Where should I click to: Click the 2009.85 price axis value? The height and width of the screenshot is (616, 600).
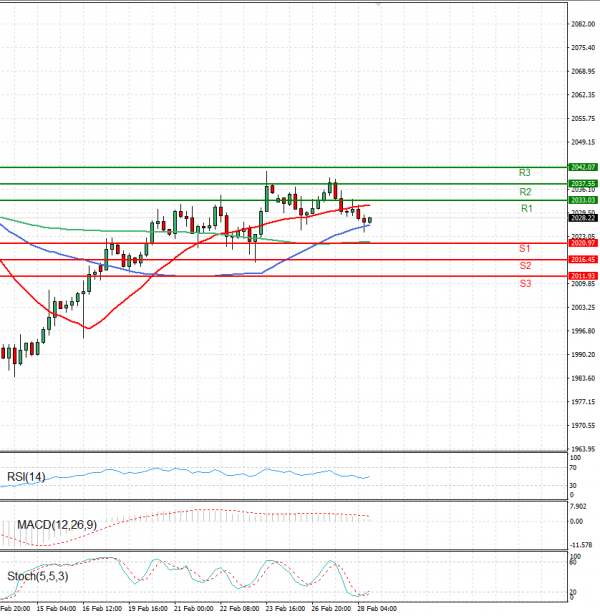point(583,284)
